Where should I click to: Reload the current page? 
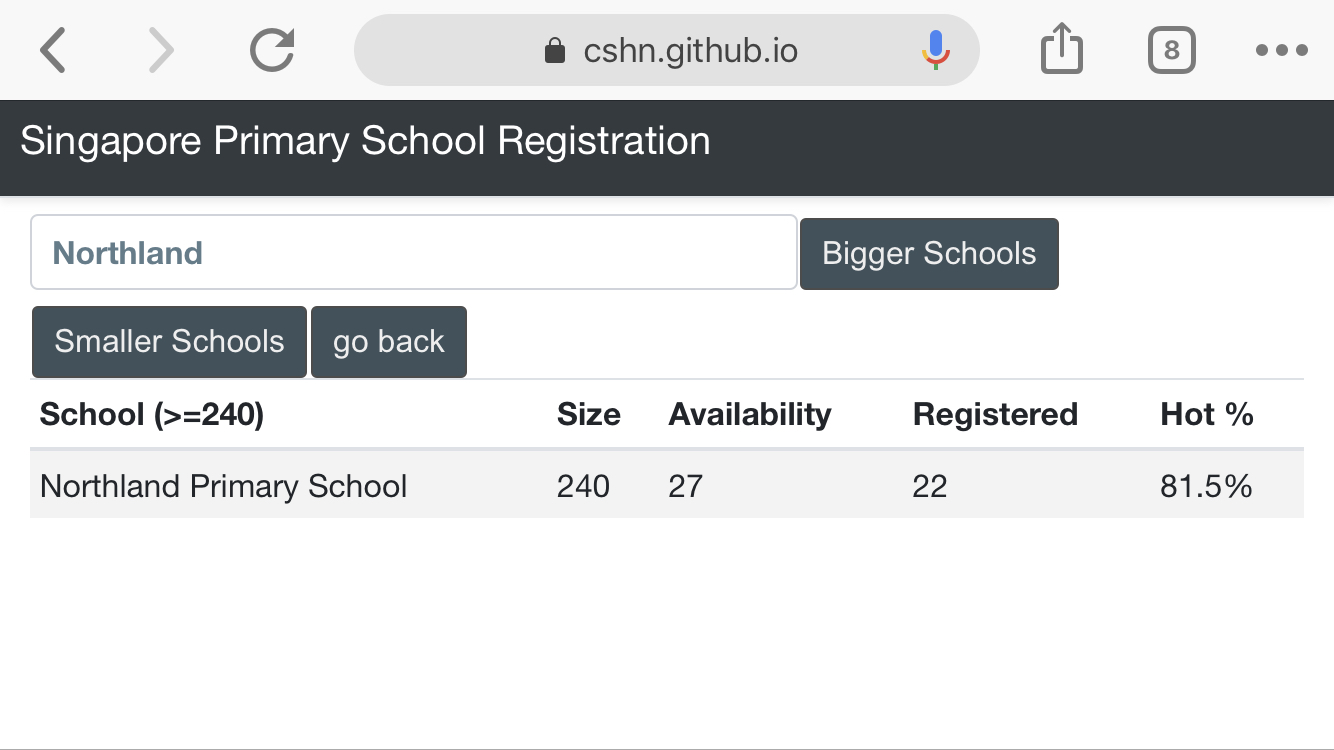coord(272,50)
